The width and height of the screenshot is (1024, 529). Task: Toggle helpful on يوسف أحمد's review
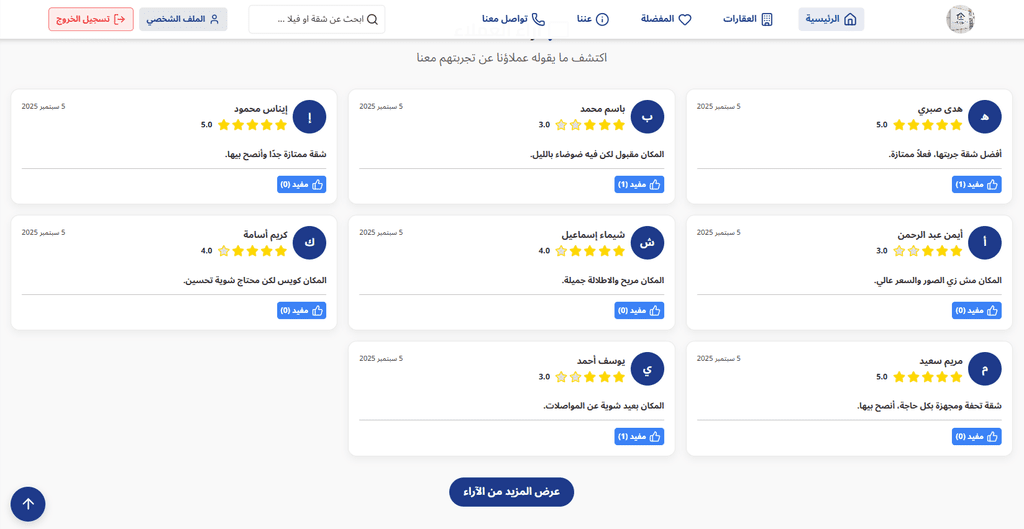pyautogui.click(x=639, y=437)
